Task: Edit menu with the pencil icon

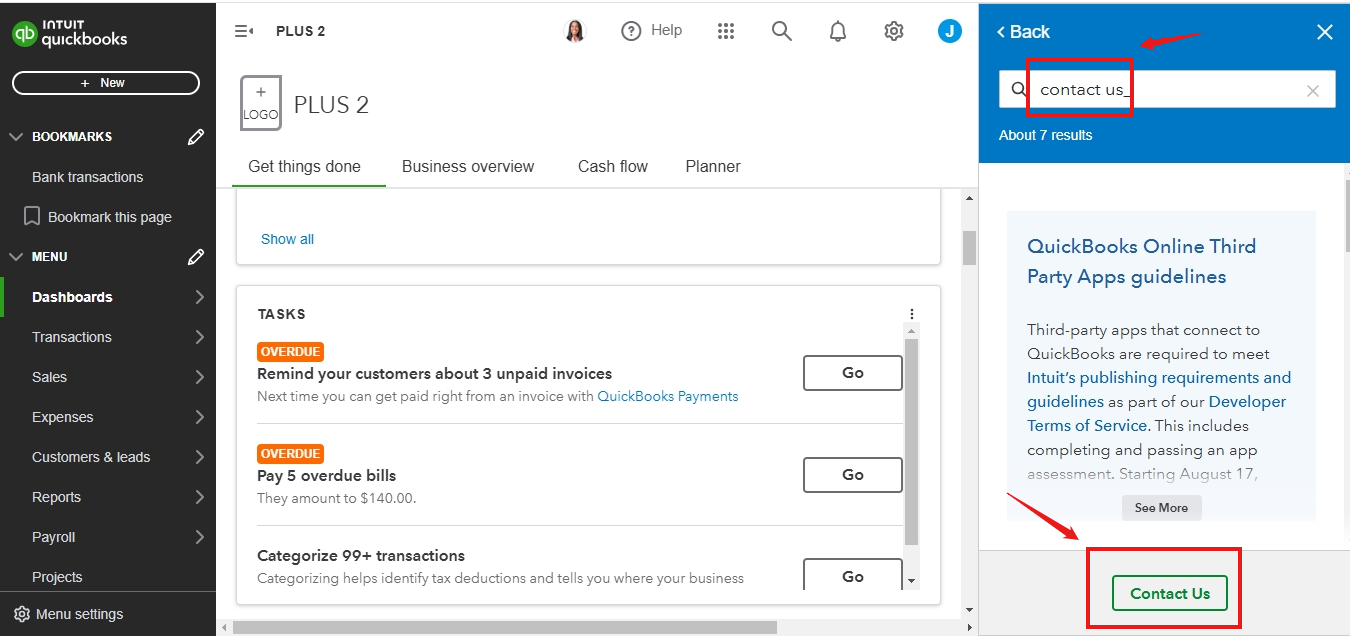Action: point(196,257)
